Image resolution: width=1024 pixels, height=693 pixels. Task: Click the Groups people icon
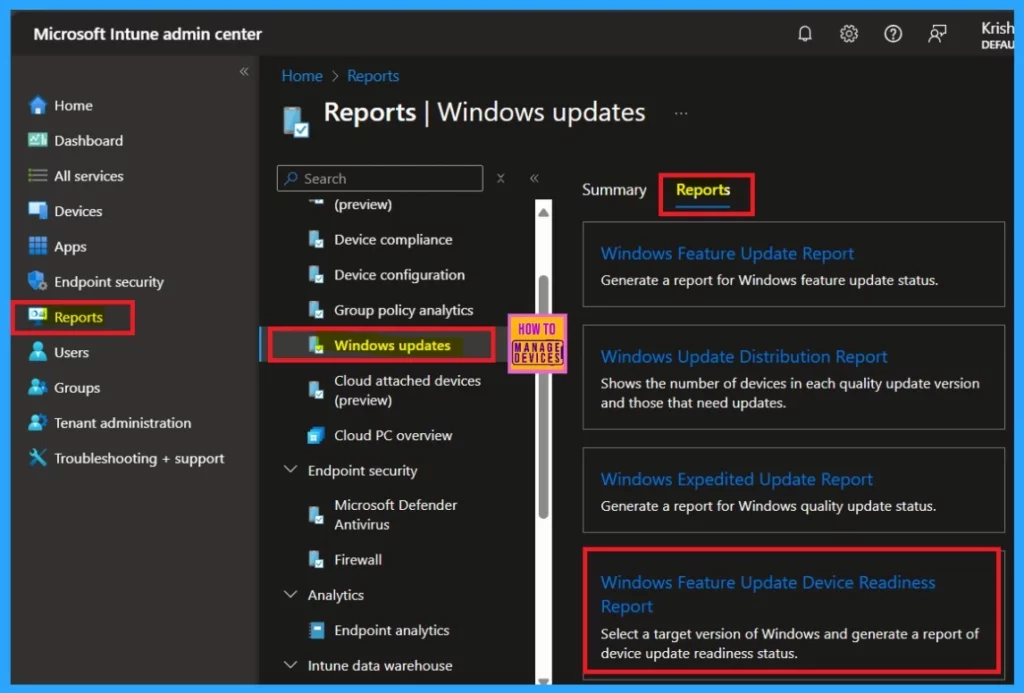pyautogui.click(x=38, y=387)
